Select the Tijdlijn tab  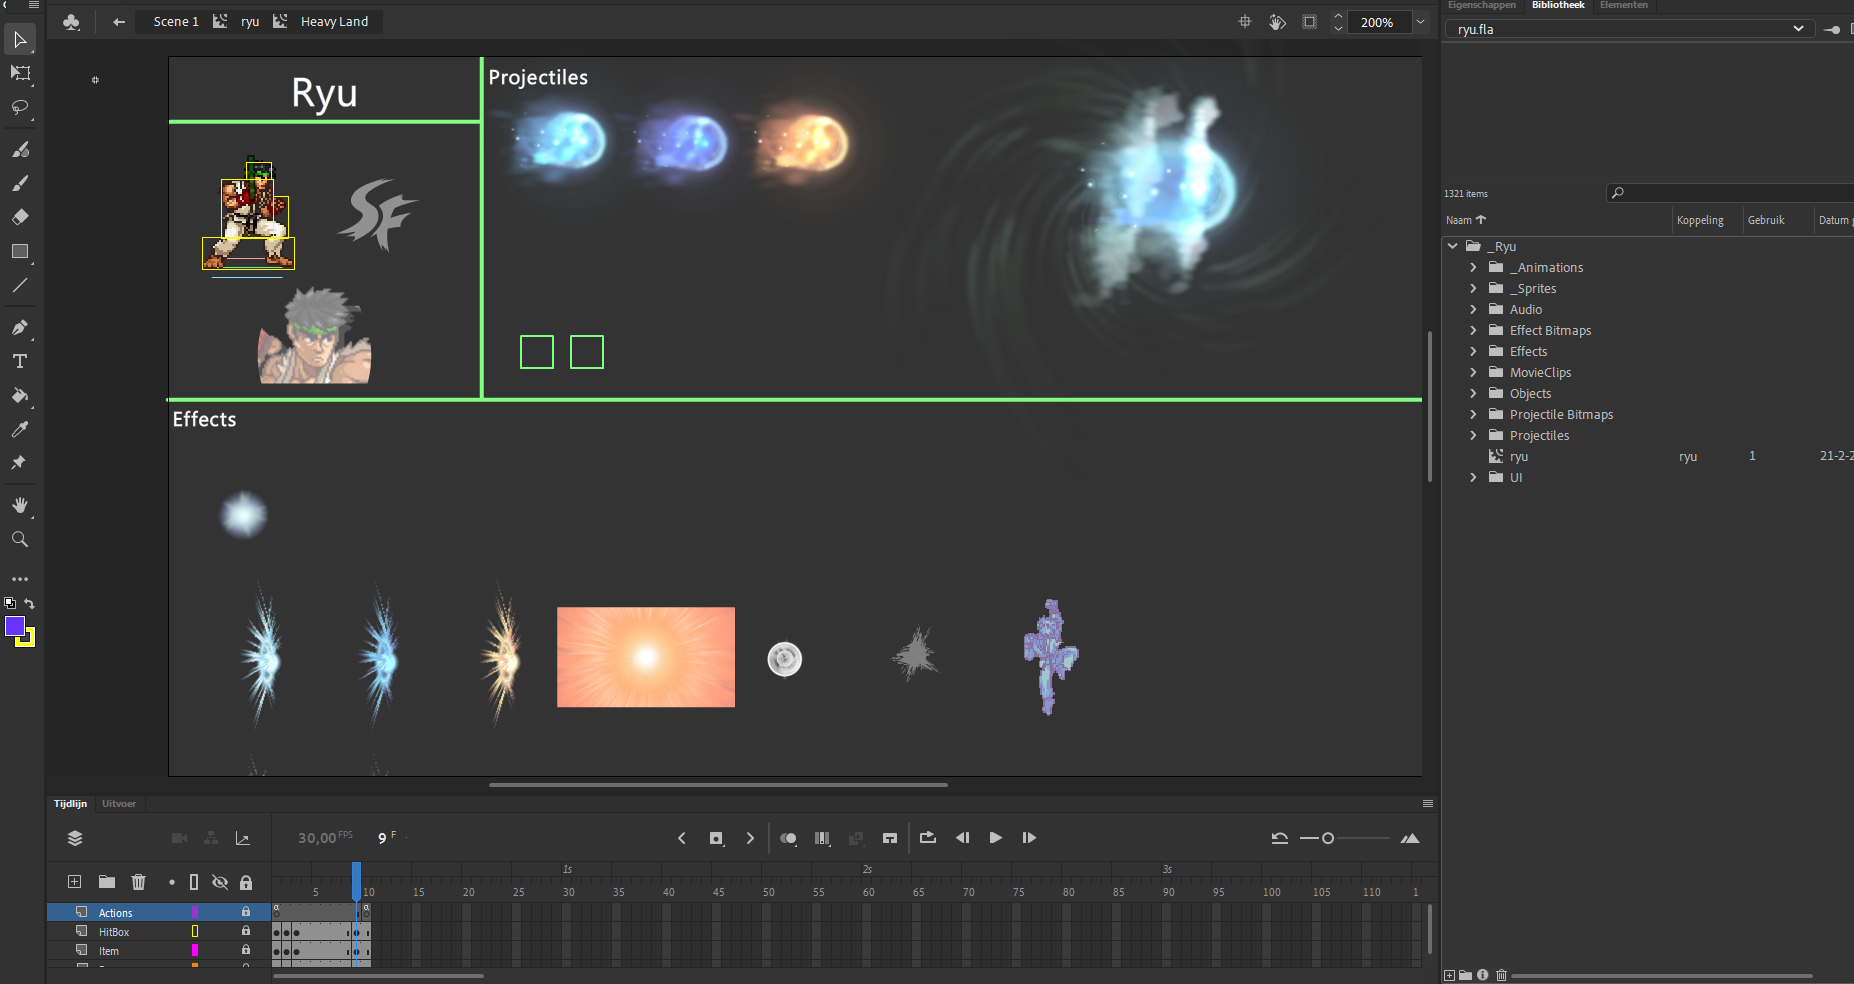(70, 804)
